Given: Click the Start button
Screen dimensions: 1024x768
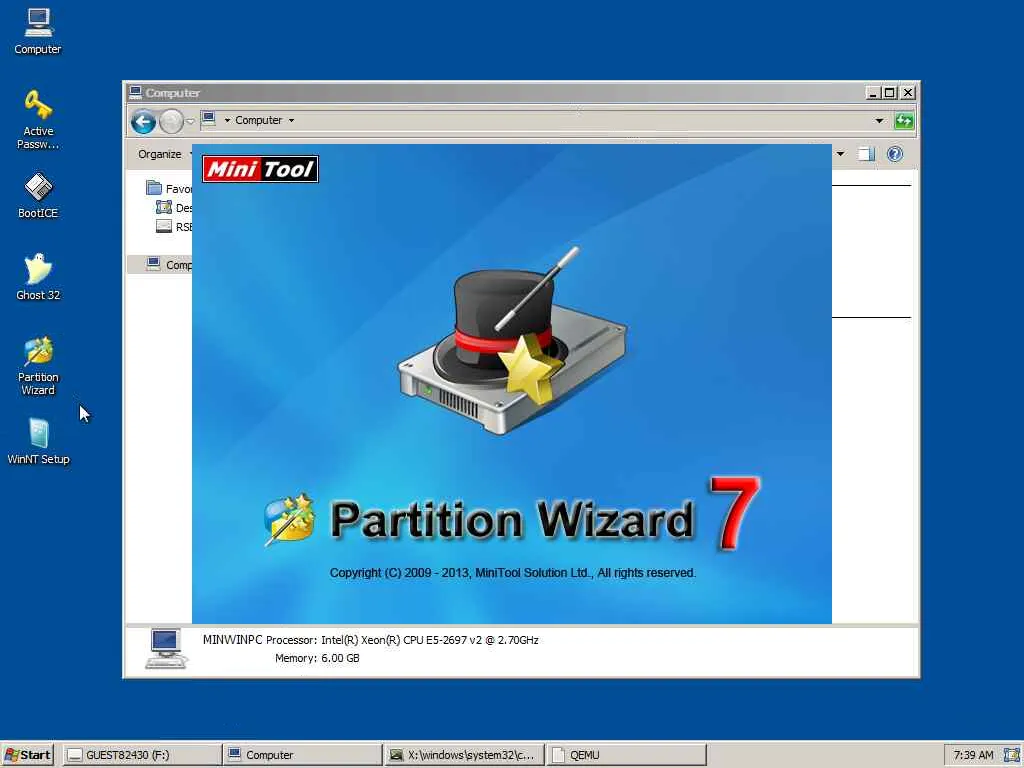Looking at the screenshot, I should tap(27, 755).
